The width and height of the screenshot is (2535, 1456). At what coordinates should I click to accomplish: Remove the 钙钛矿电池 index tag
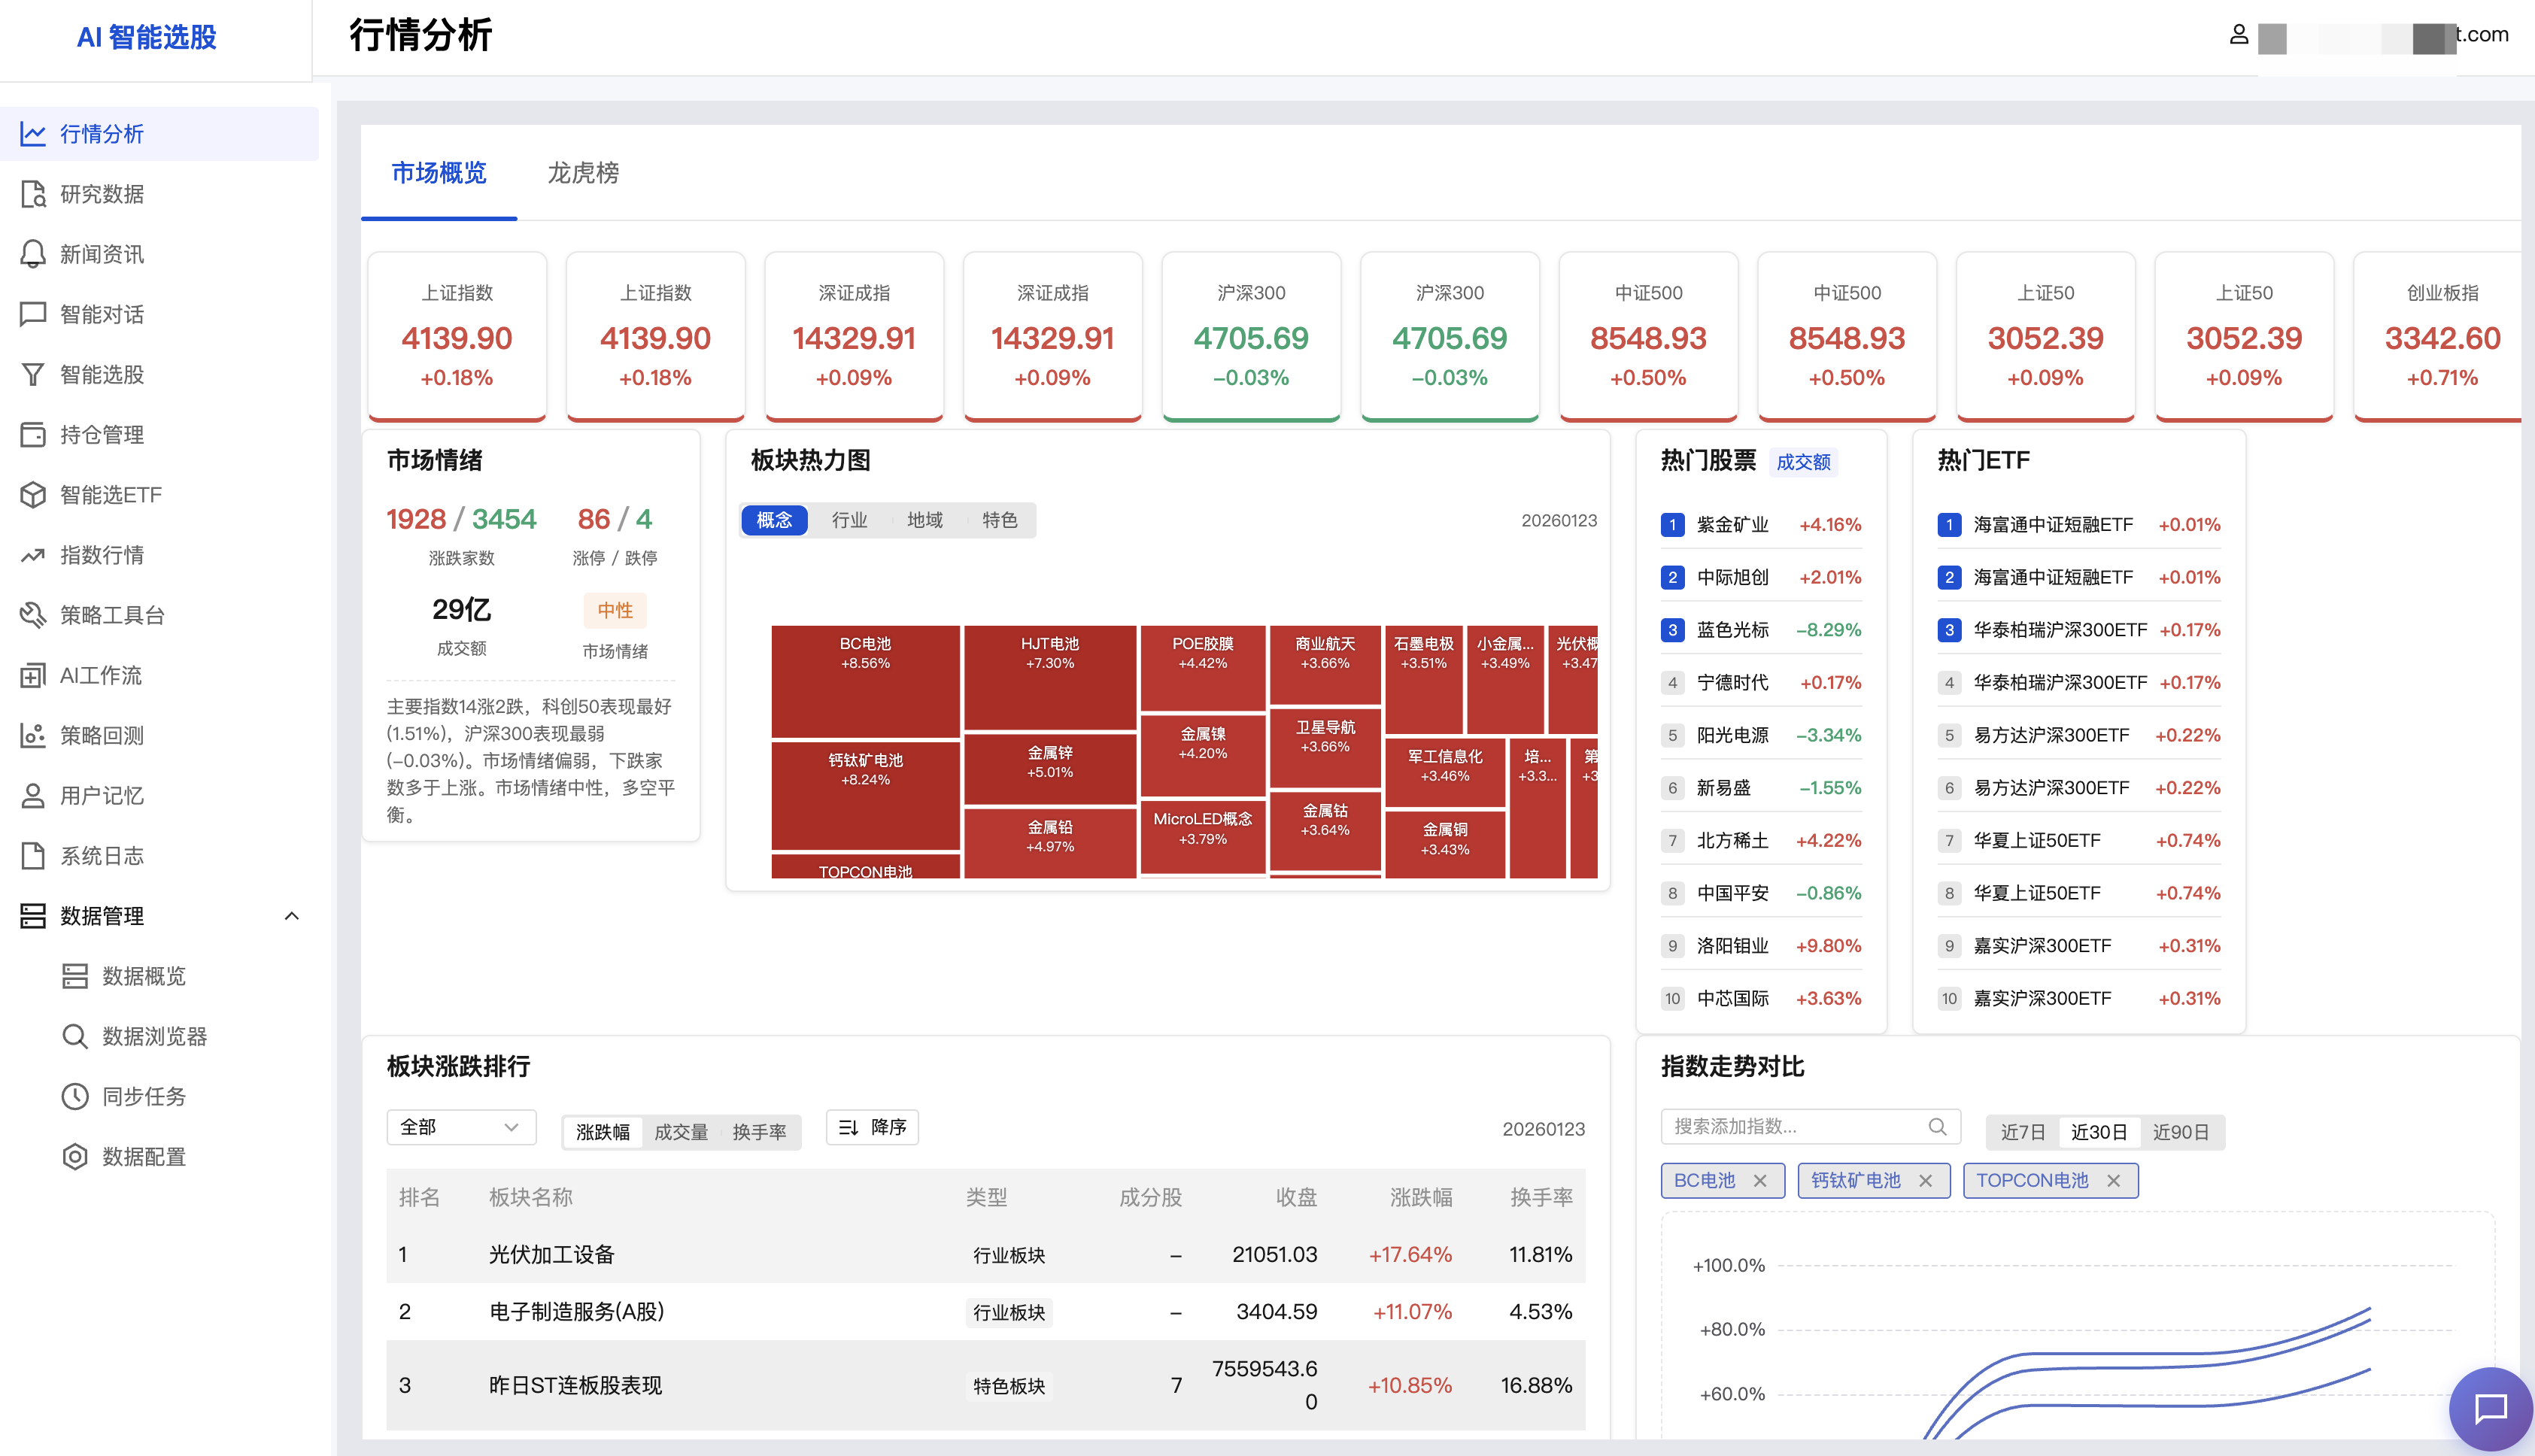(1925, 1181)
